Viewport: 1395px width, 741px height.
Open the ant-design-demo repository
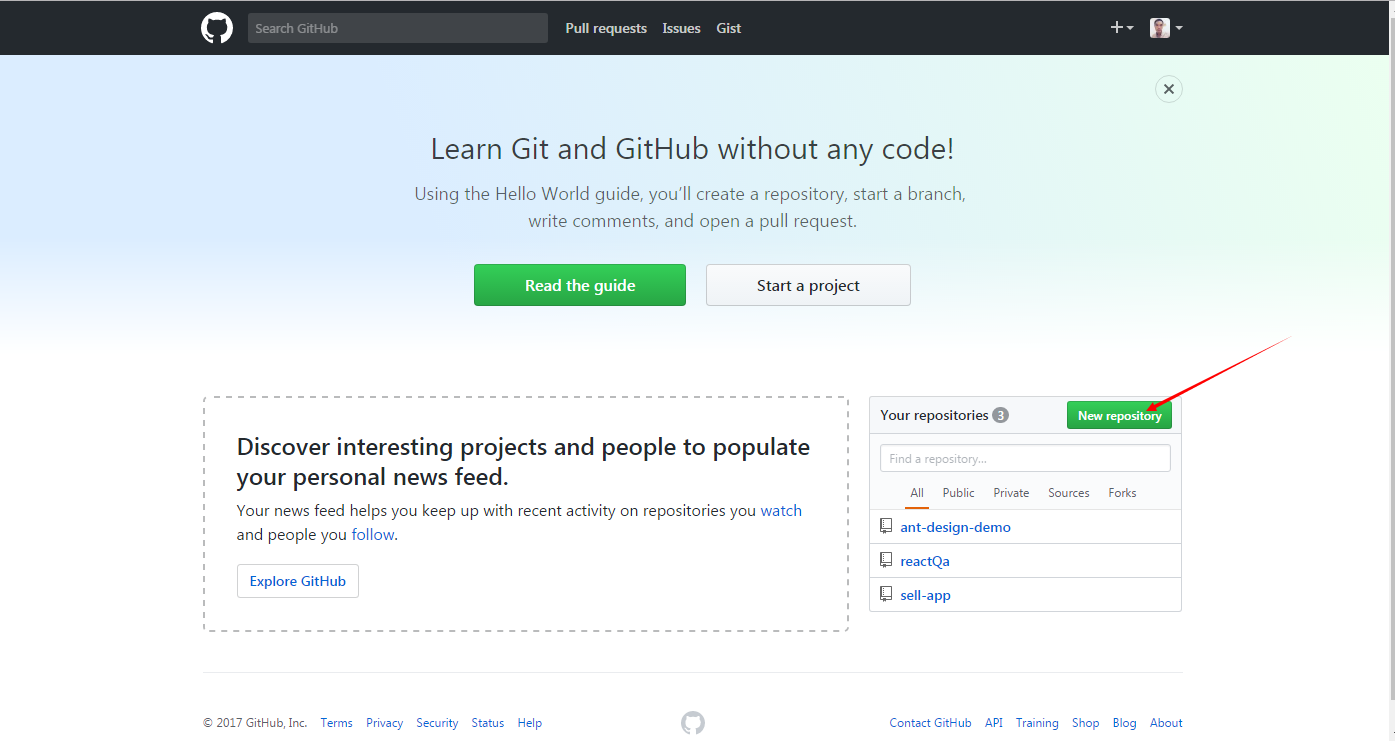pos(955,527)
